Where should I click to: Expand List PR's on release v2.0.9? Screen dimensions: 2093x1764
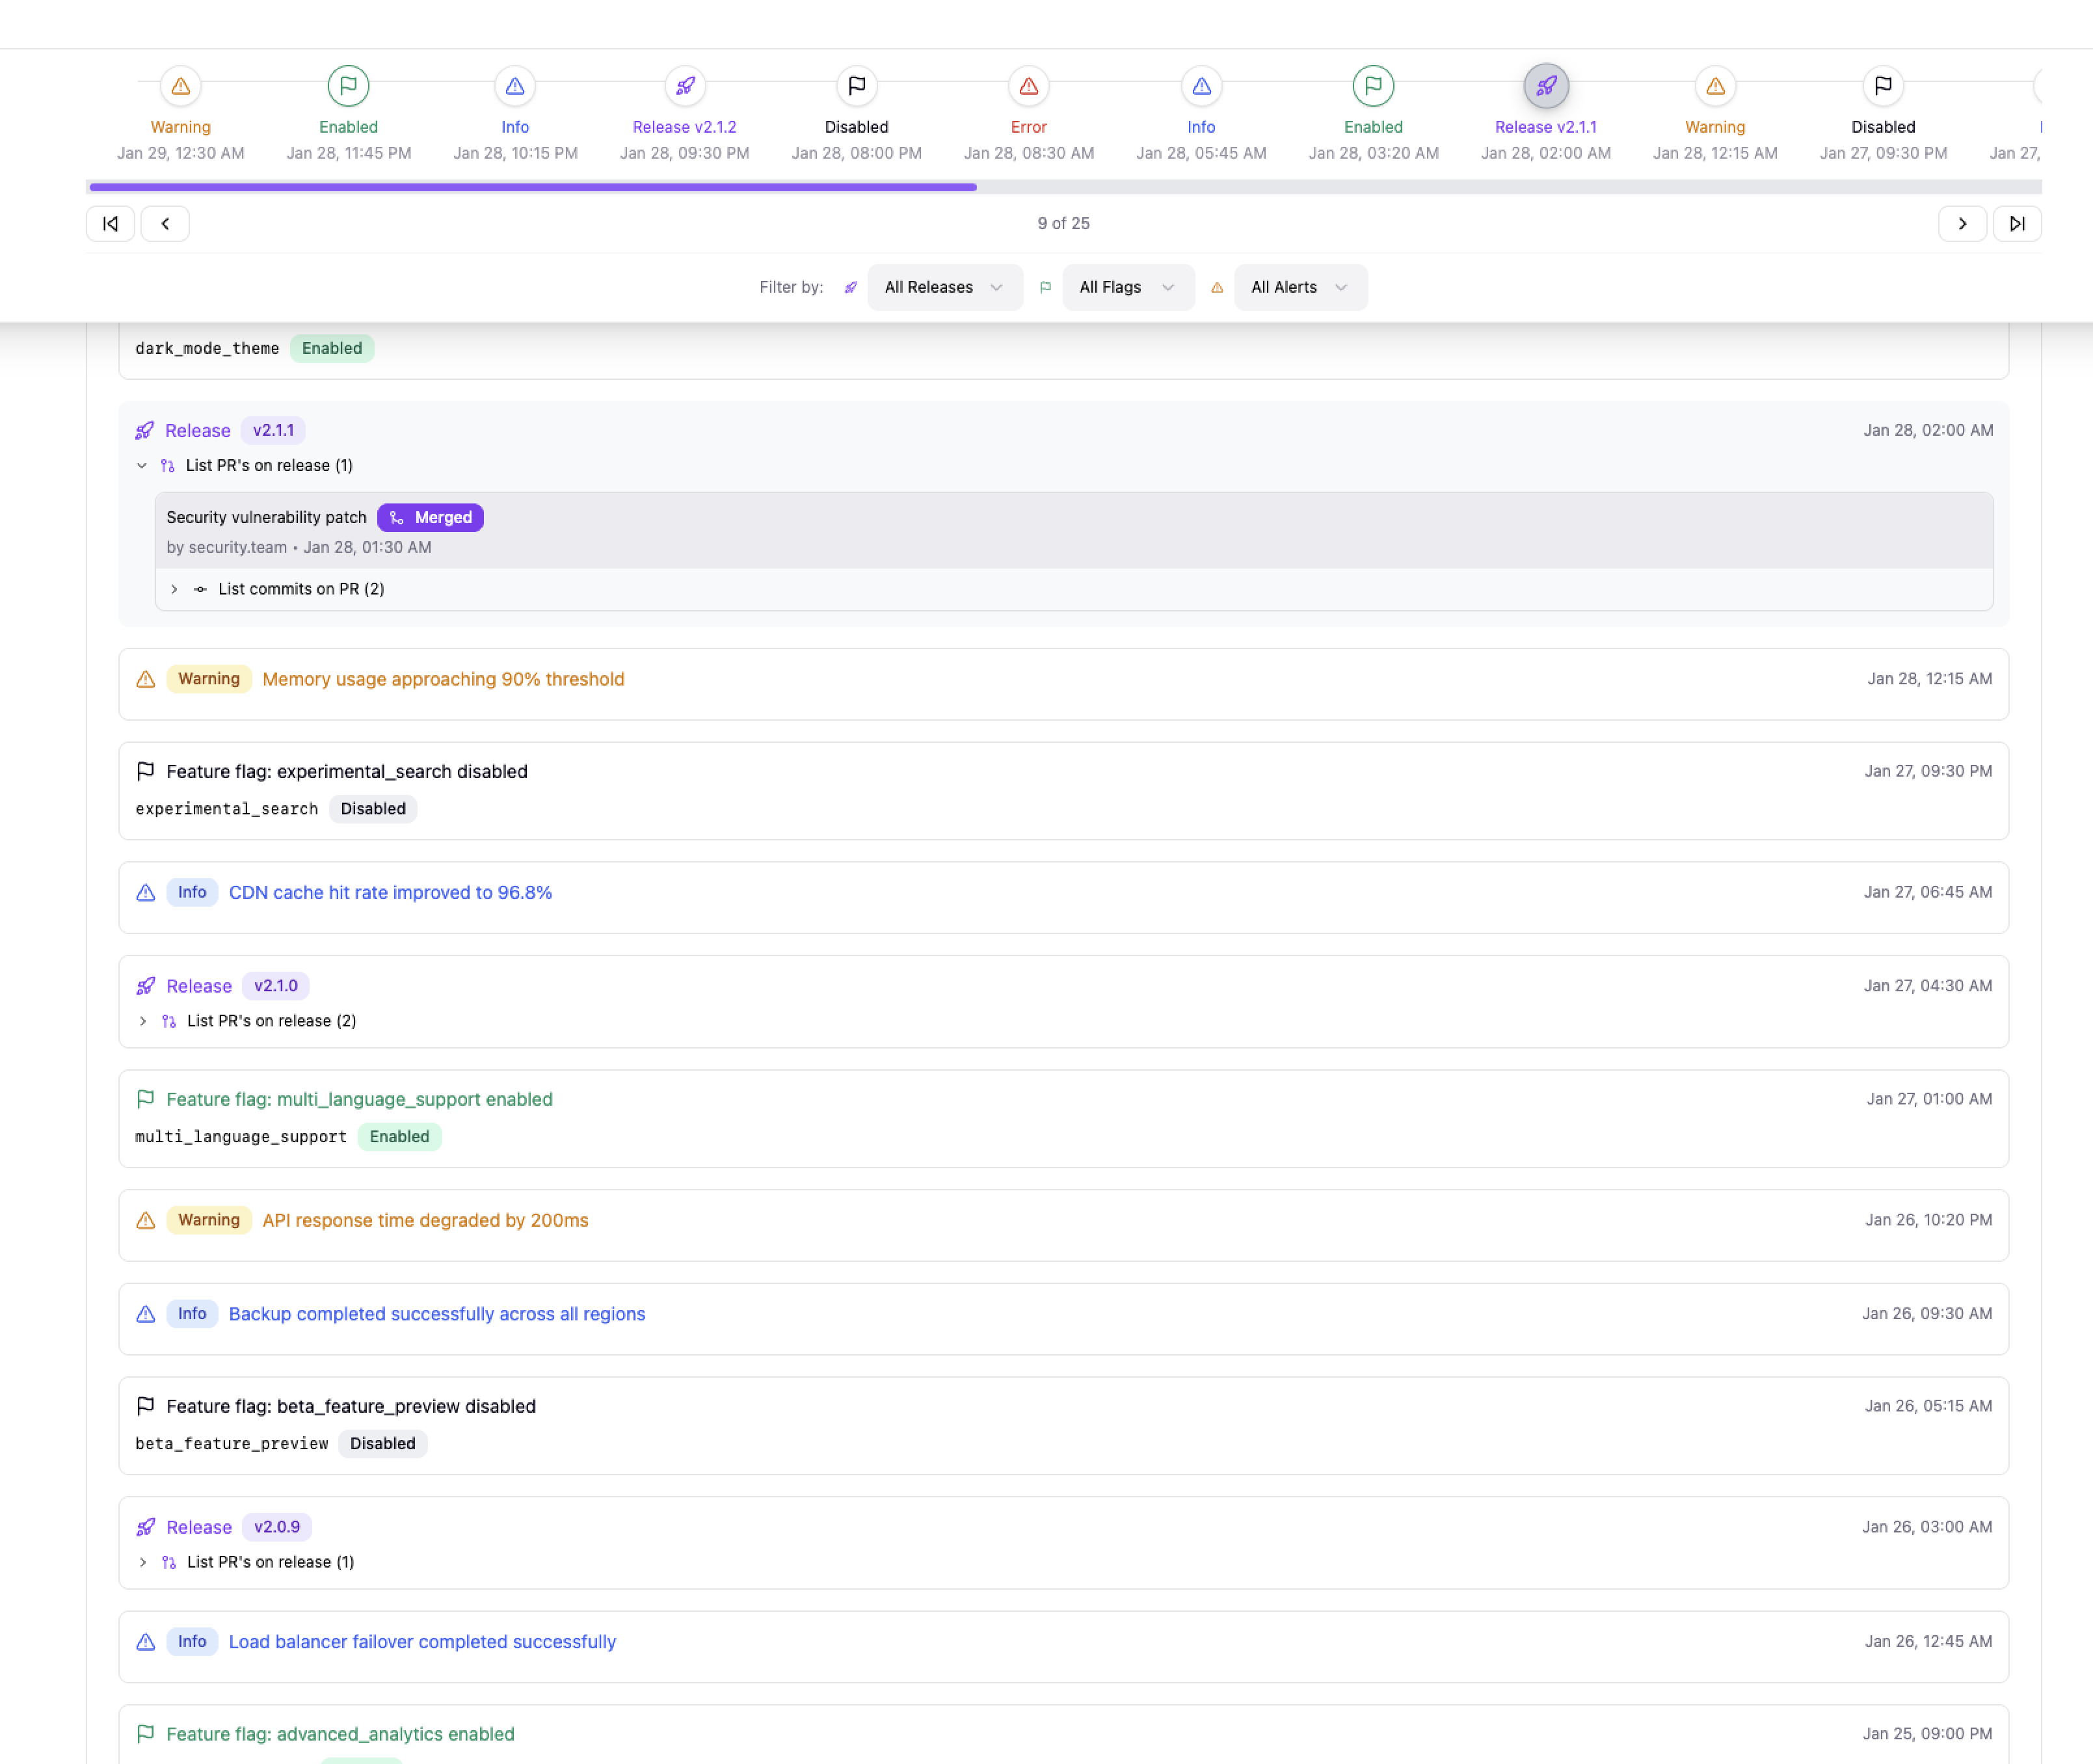tap(143, 1562)
